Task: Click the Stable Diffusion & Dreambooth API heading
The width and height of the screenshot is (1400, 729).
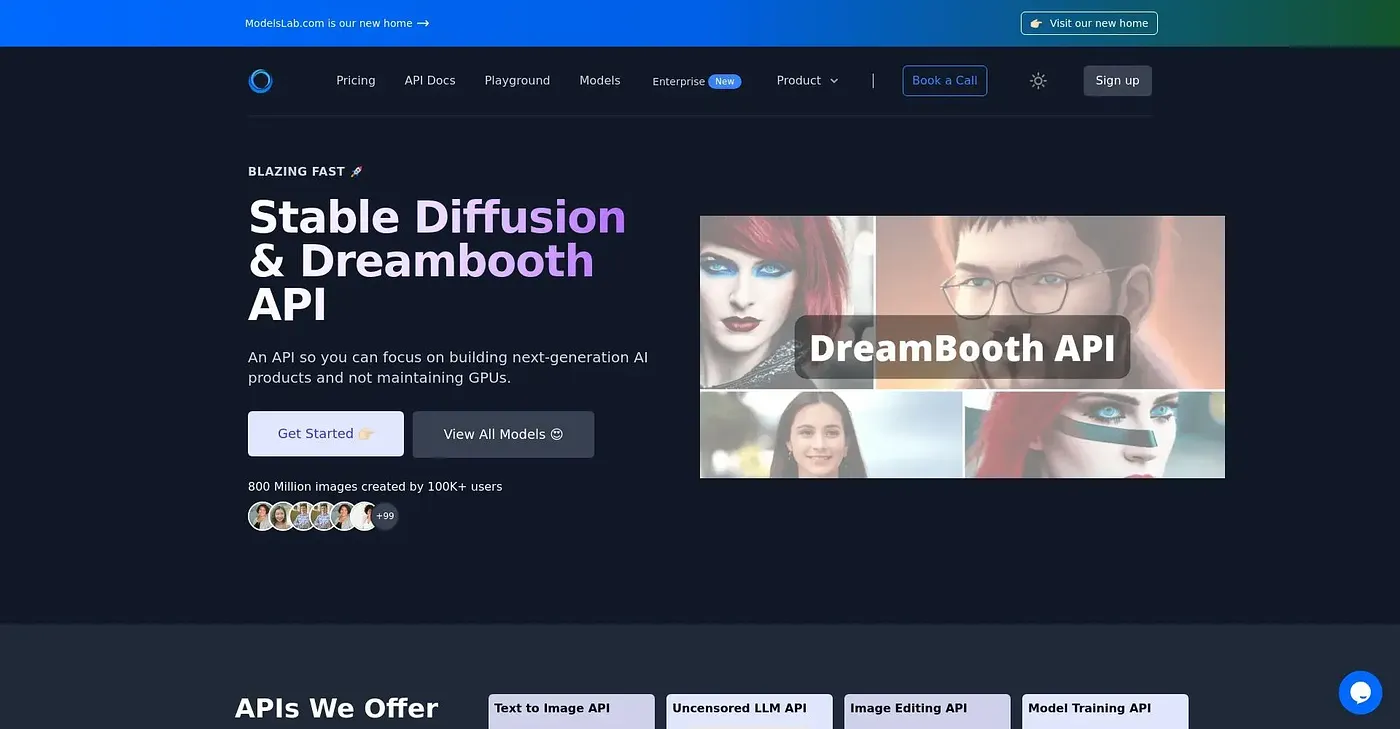Action: (x=437, y=260)
